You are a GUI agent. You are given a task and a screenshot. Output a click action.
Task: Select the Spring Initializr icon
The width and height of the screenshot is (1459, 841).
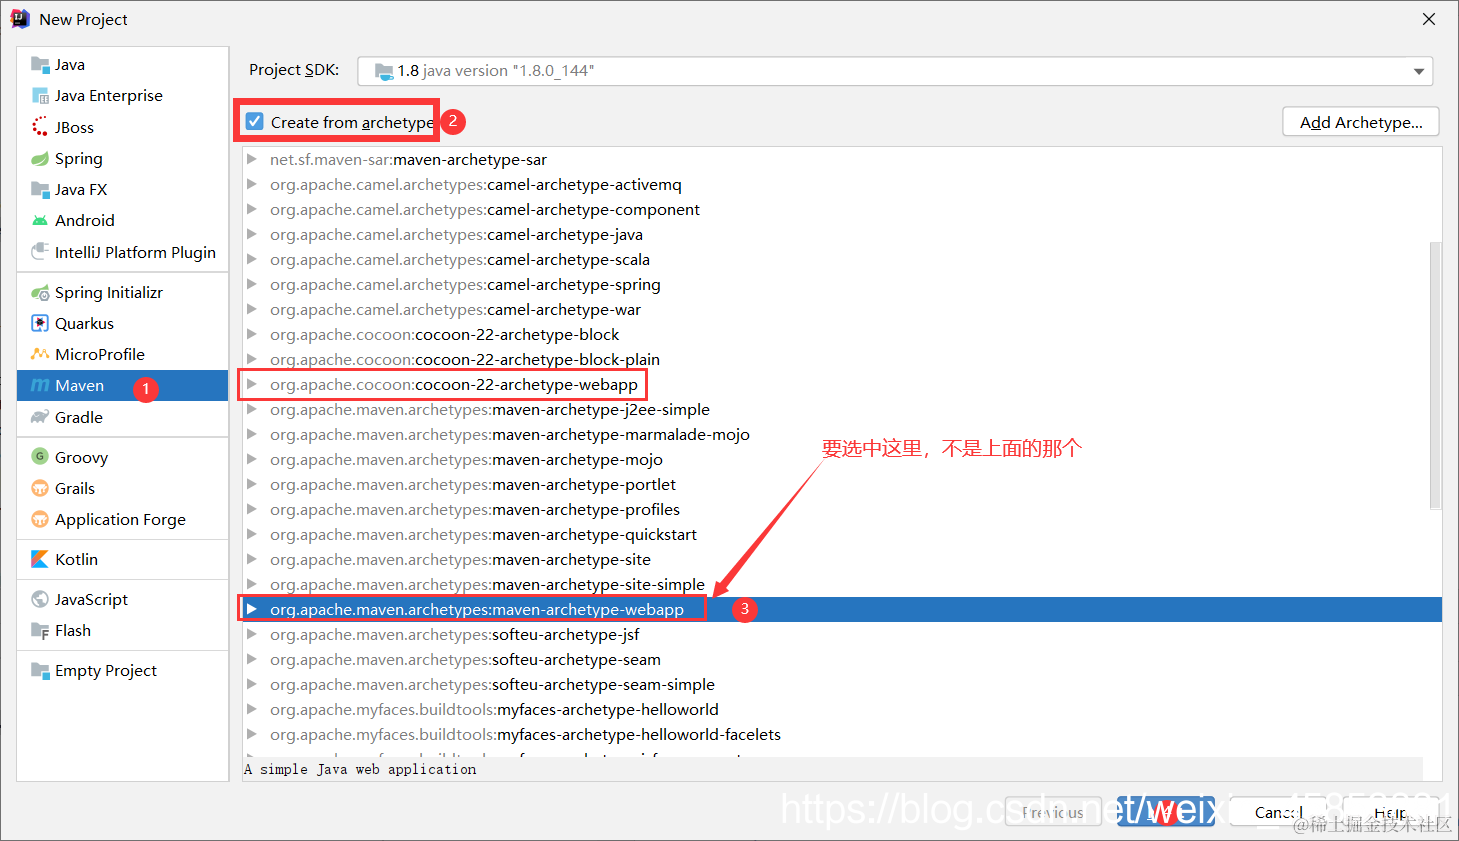point(40,292)
